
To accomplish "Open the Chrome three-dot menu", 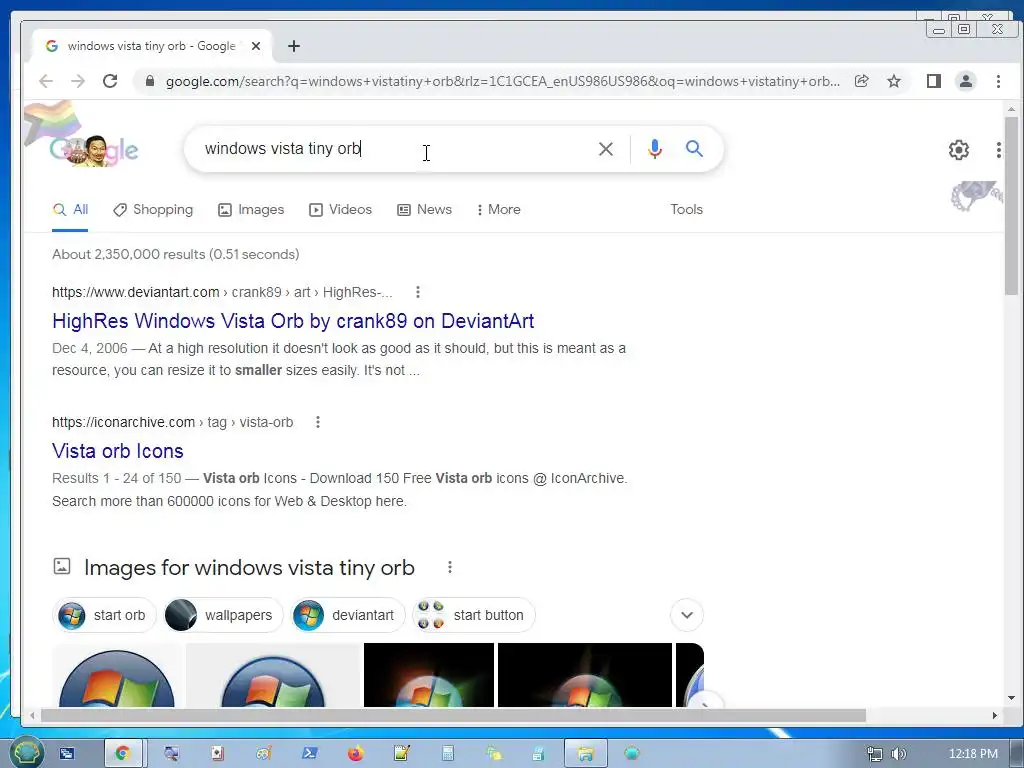I will (998, 81).
